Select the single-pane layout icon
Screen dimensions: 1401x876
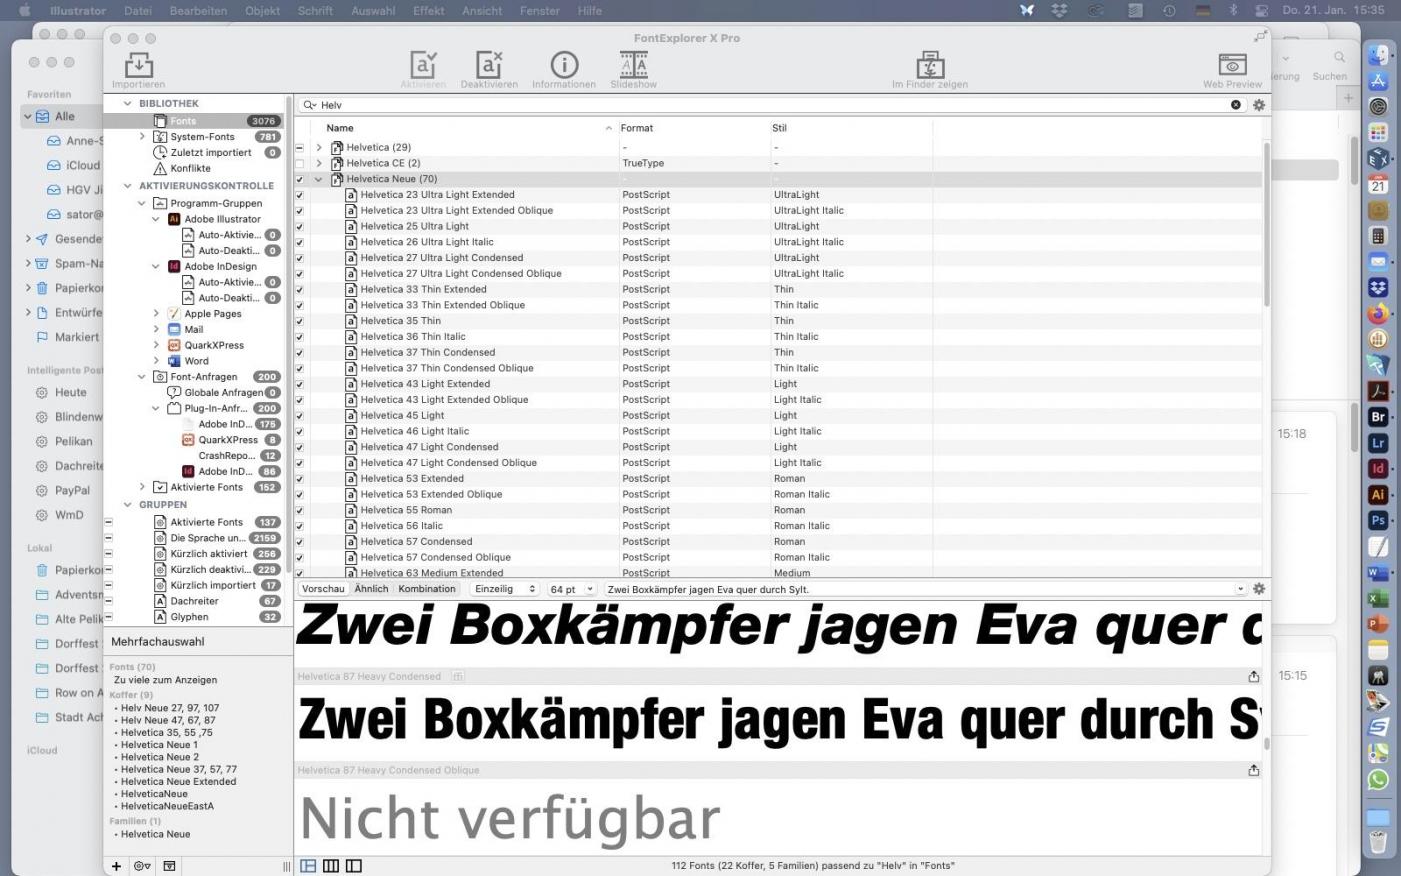tap(308, 866)
